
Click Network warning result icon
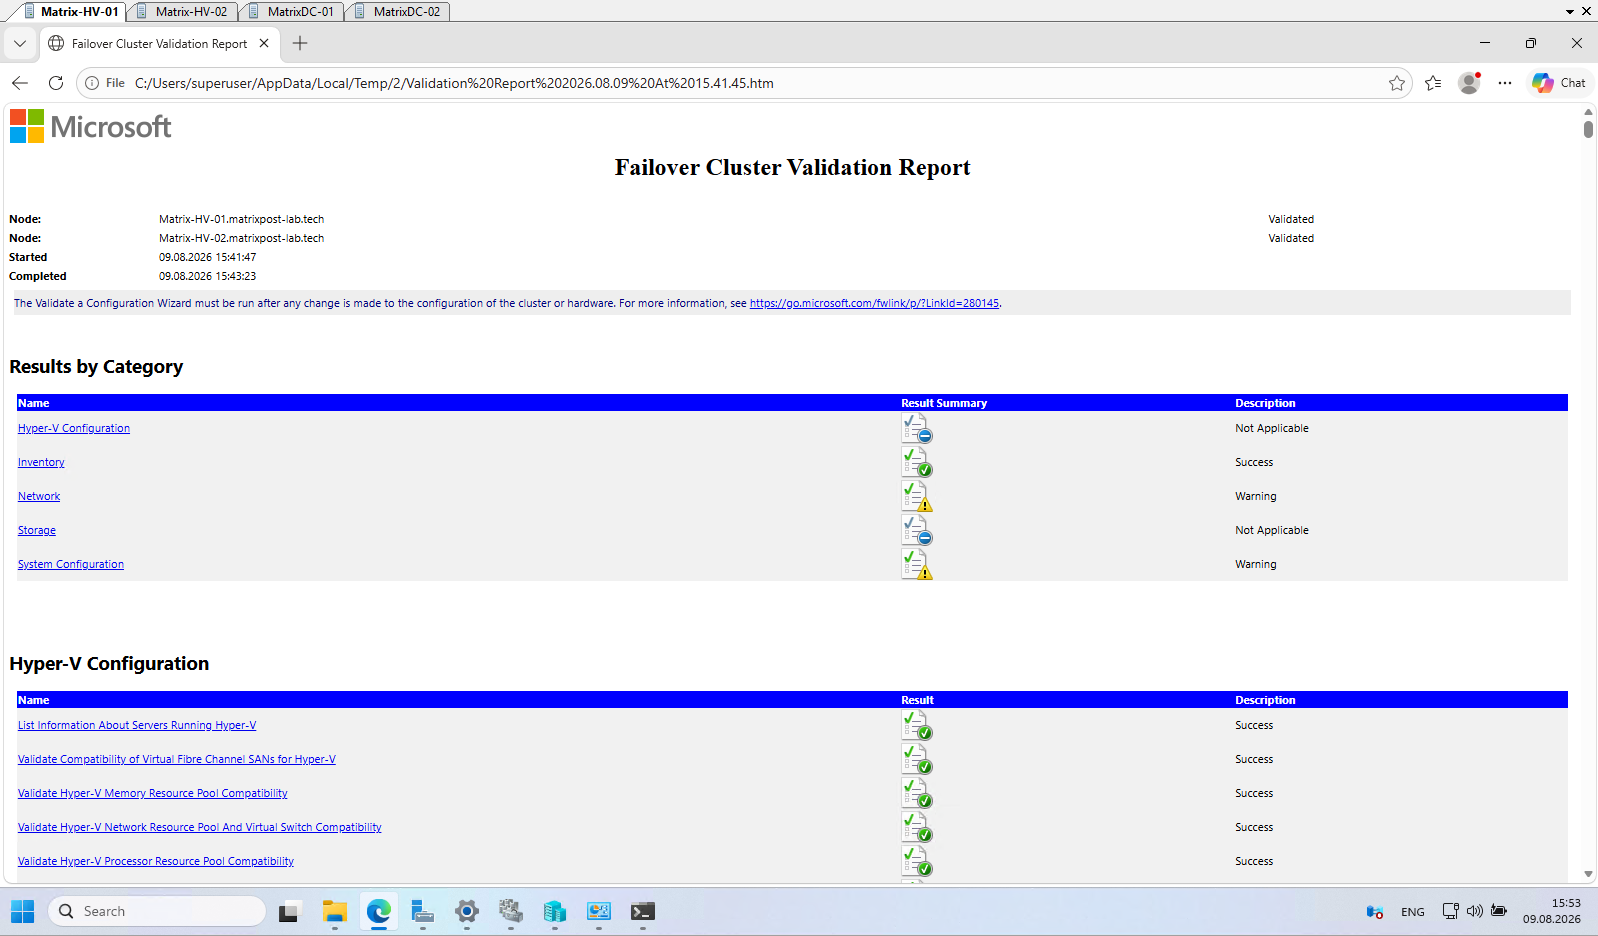pyautogui.click(x=916, y=496)
